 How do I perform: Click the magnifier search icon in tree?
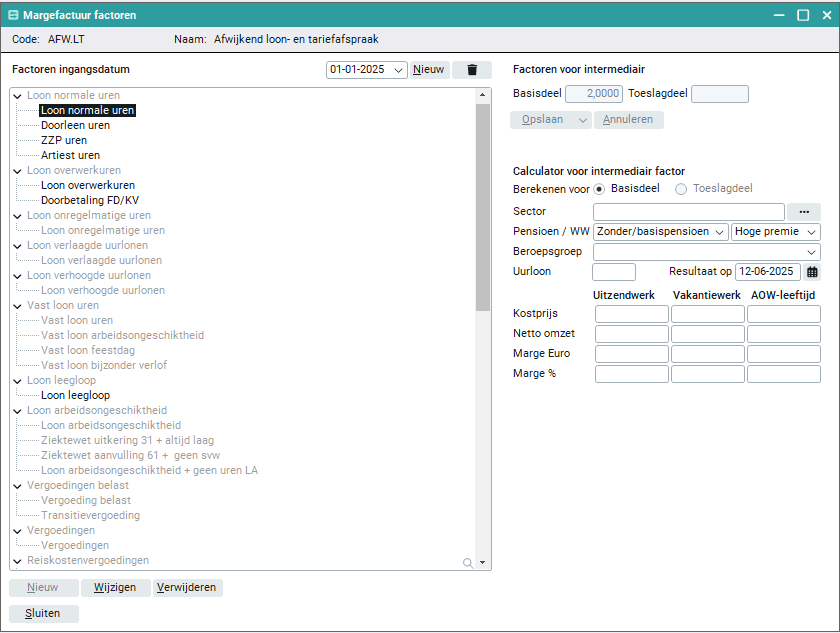[x=467, y=563]
